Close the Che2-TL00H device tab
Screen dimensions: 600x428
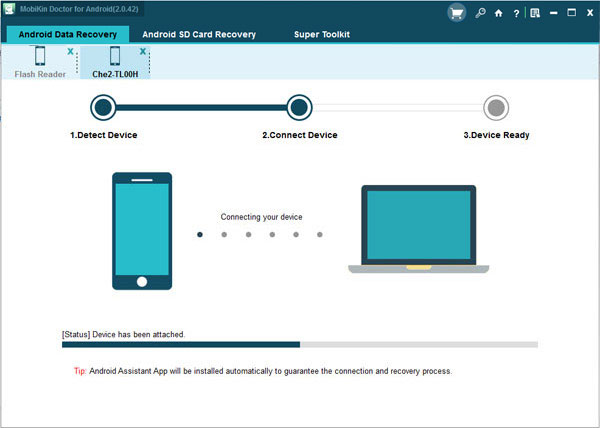pyautogui.click(x=143, y=51)
